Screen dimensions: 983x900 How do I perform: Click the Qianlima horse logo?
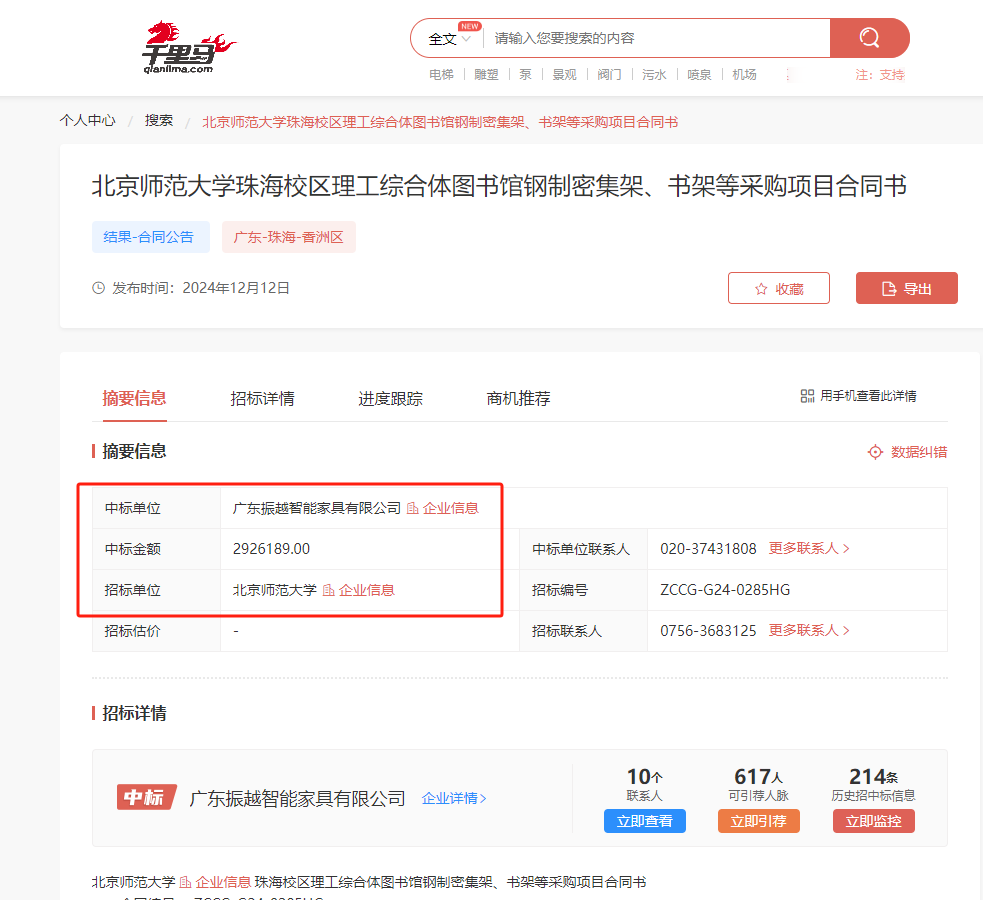point(189,47)
